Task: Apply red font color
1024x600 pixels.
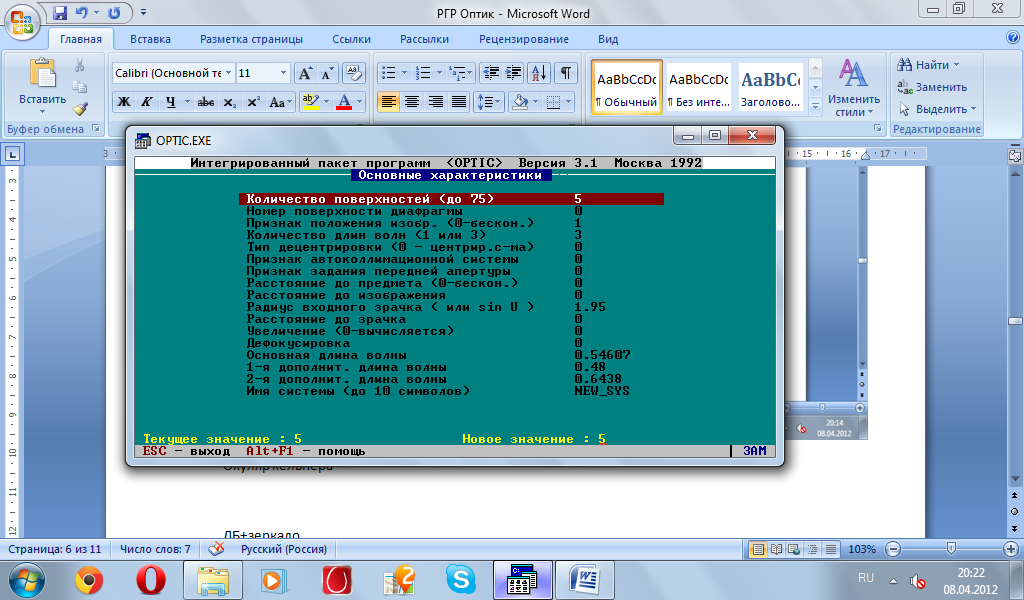Action: (344, 102)
